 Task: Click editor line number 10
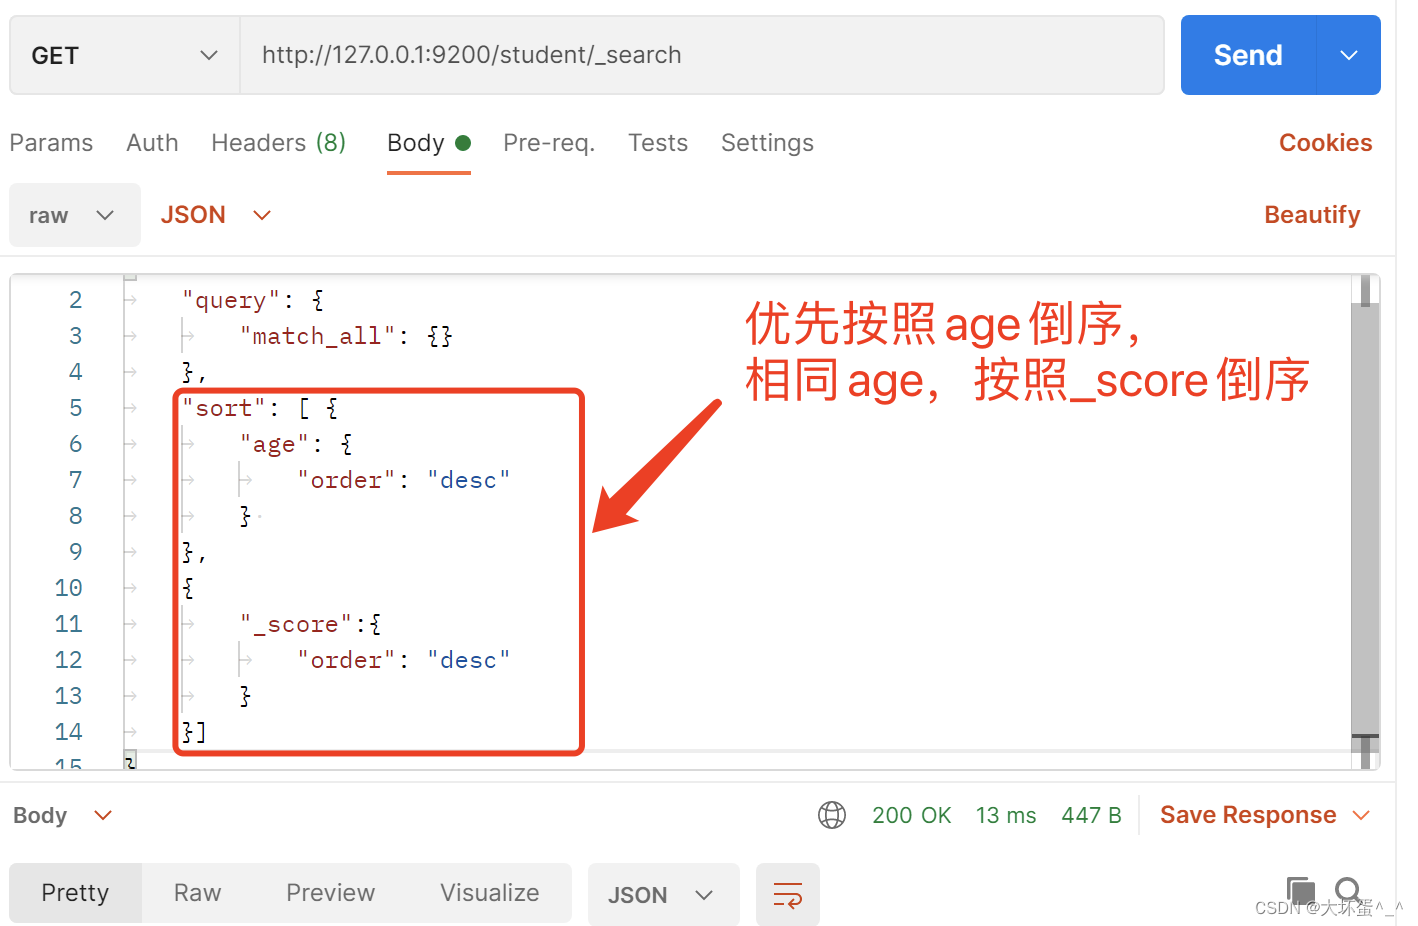pyautogui.click(x=68, y=588)
